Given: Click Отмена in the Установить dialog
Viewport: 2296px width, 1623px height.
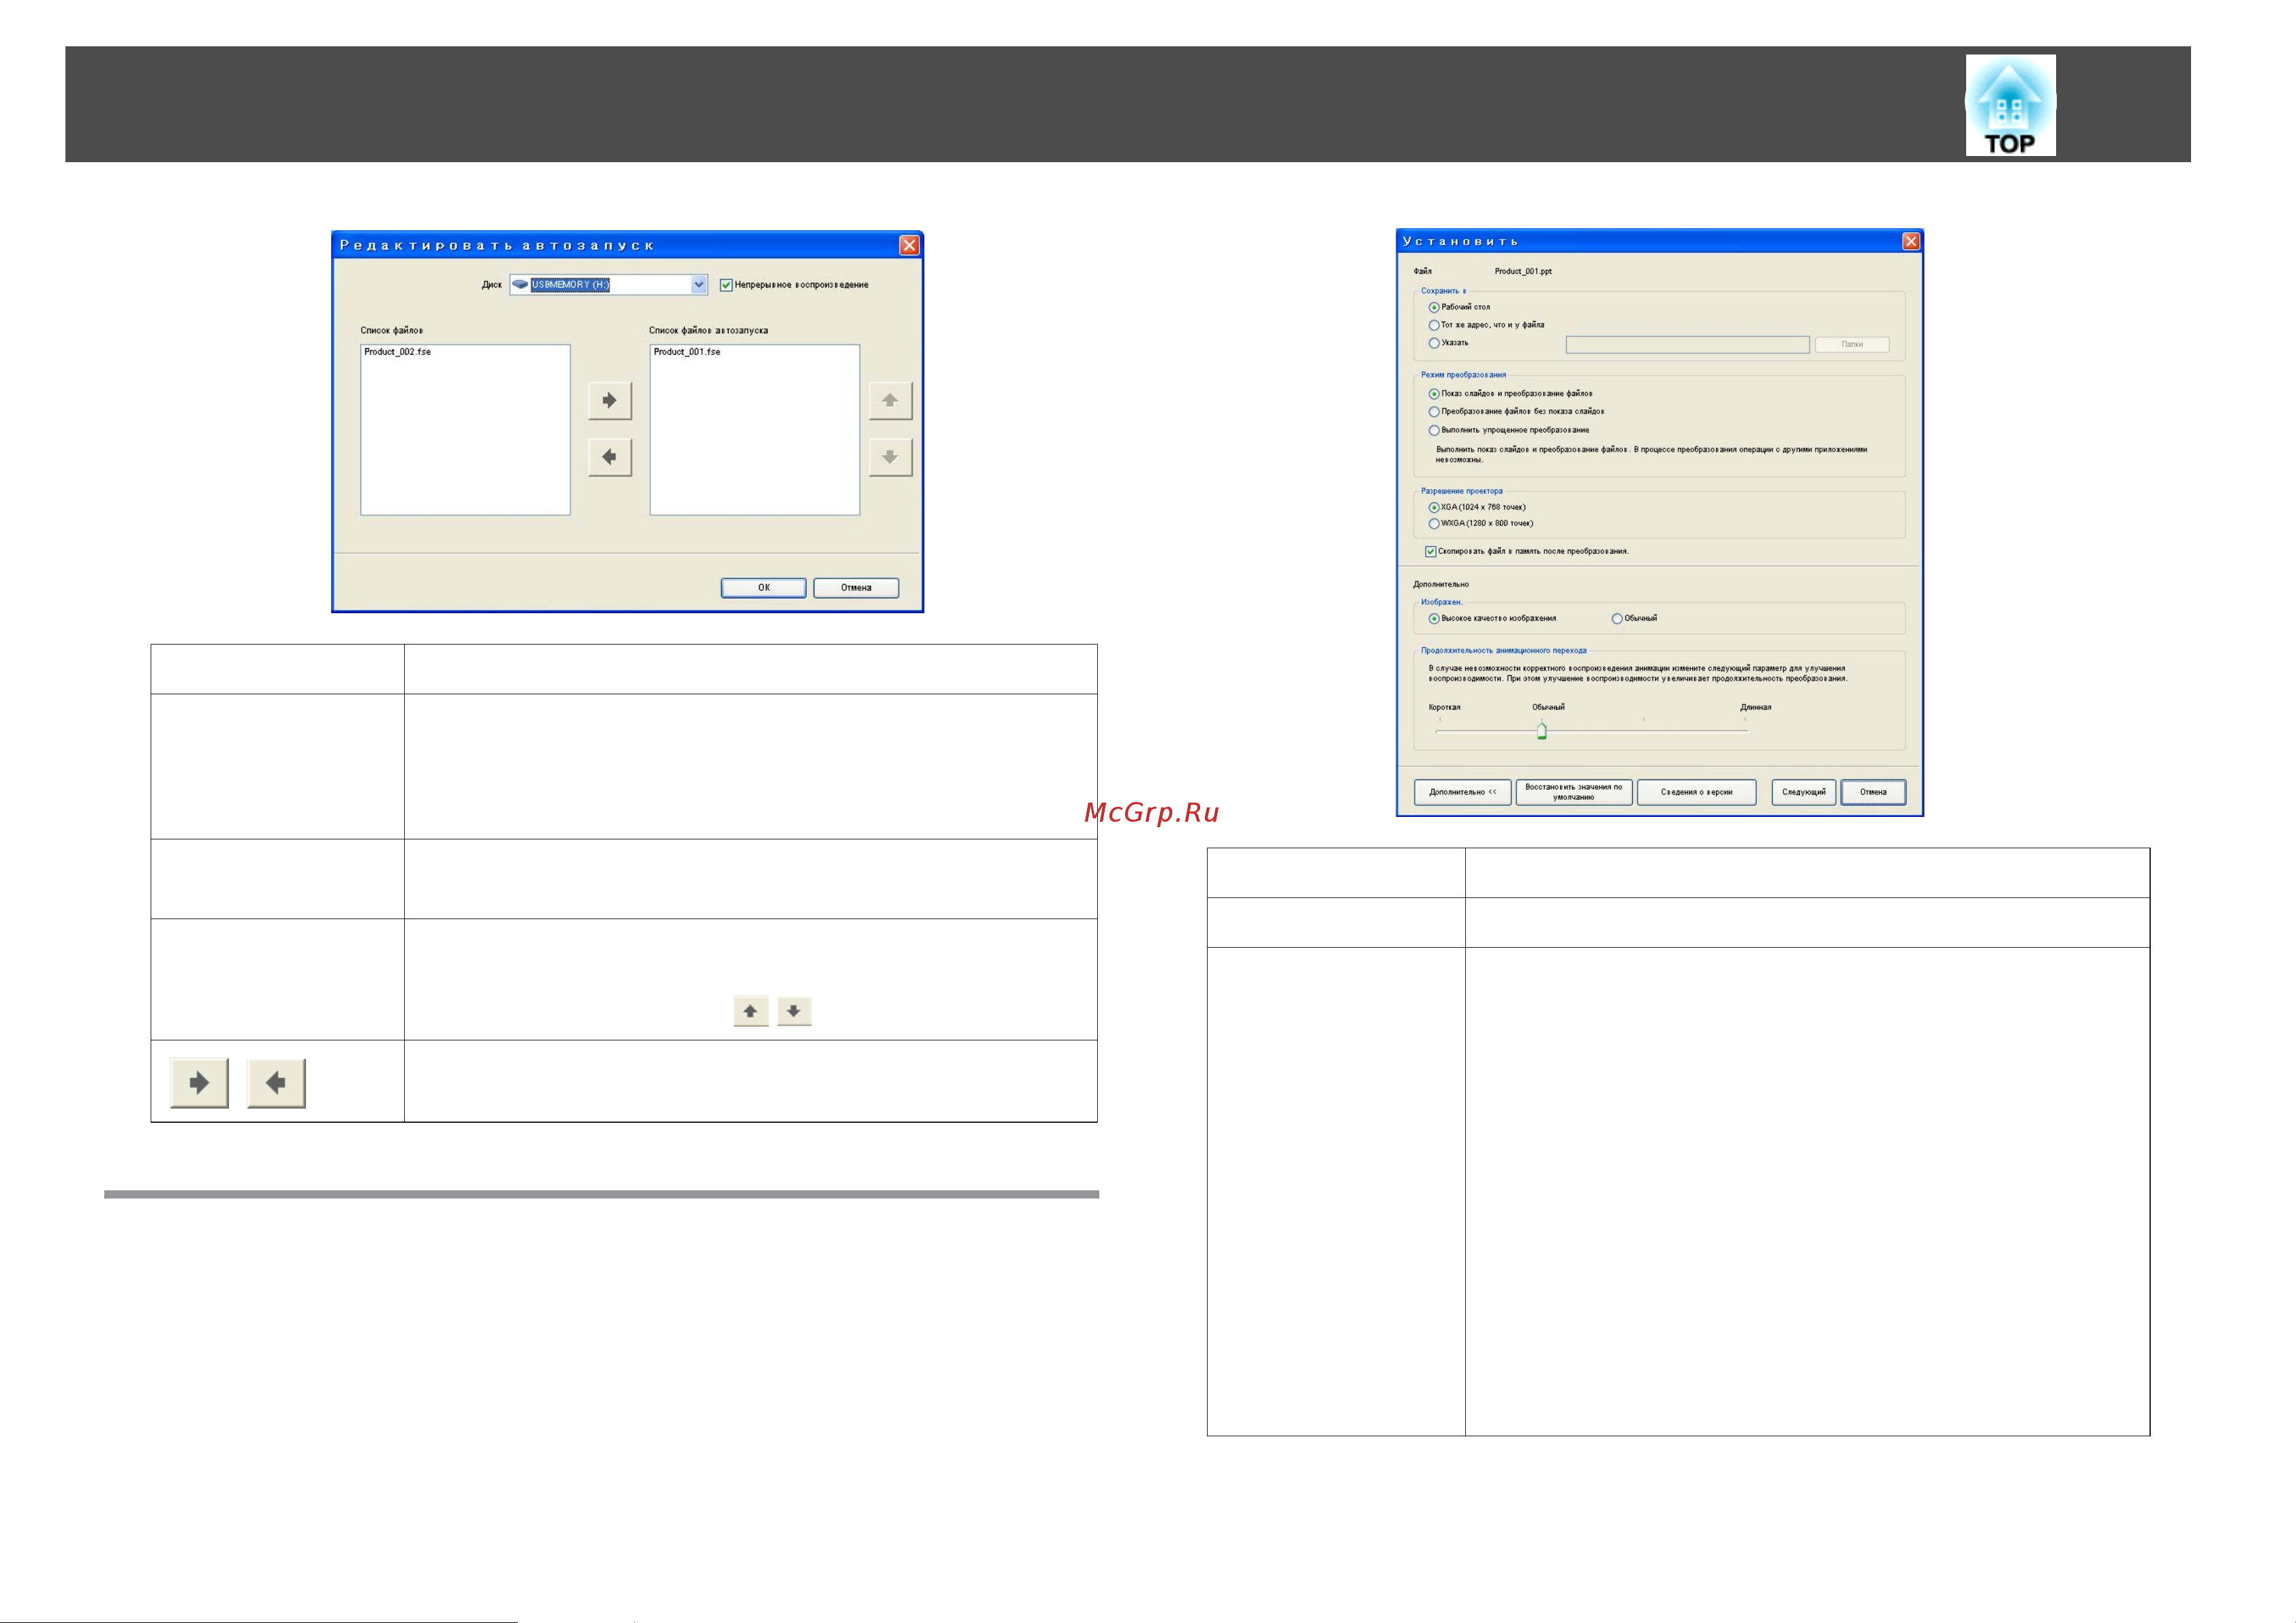Looking at the screenshot, I should (x=1873, y=792).
